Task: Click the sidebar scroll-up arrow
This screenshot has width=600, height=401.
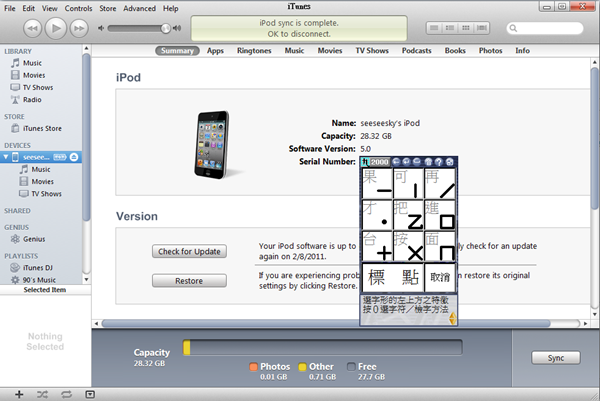Action: [x=86, y=49]
